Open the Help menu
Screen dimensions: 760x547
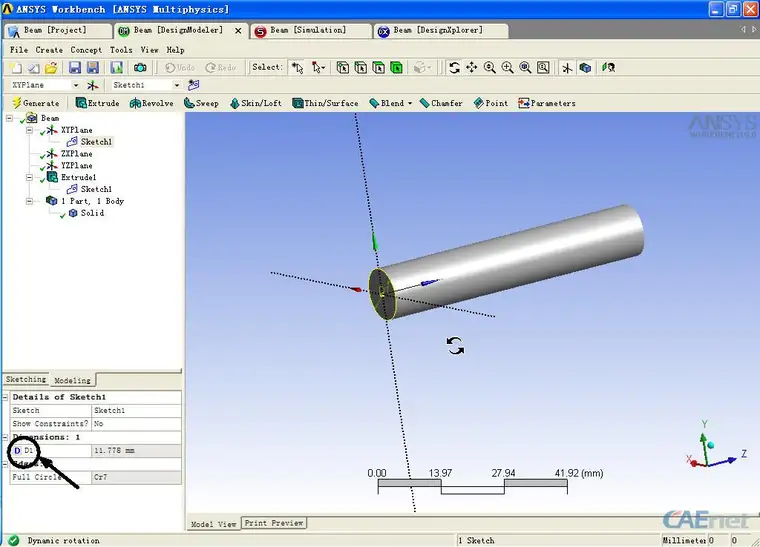175,50
